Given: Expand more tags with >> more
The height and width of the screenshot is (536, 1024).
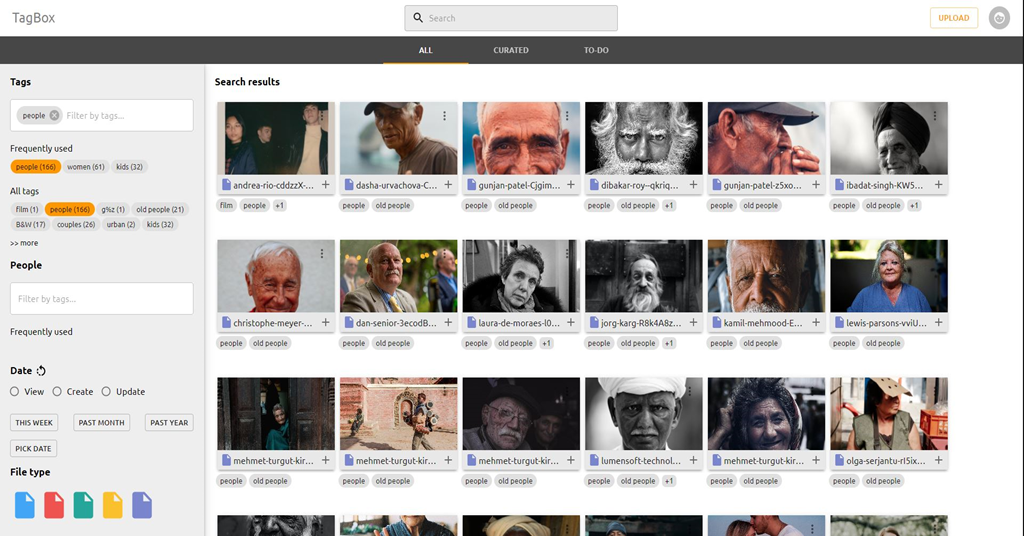Looking at the screenshot, I should [x=24, y=243].
